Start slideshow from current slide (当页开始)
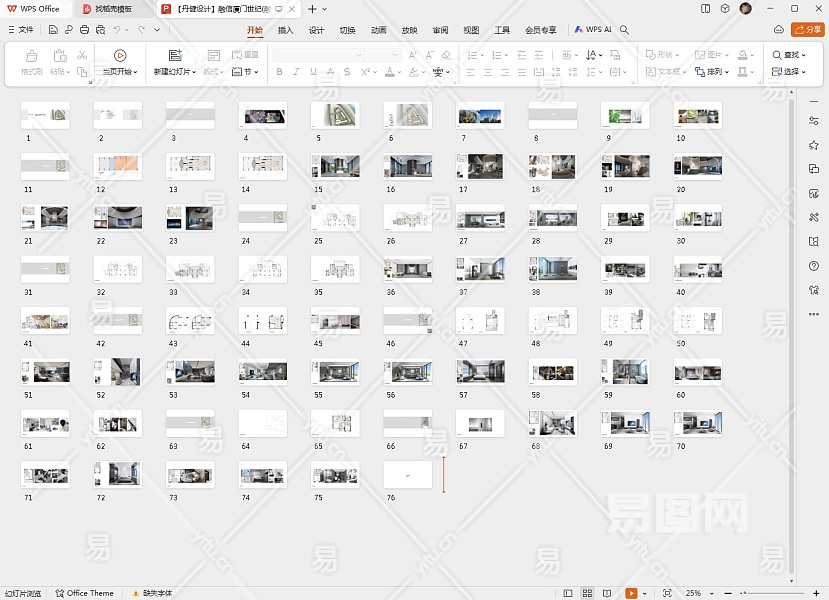Image resolution: width=829 pixels, height=600 pixels. coord(120,56)
